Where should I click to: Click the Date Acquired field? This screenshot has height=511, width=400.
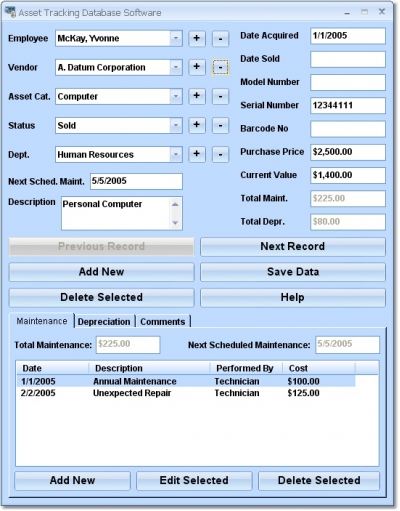(x=348, y=36)
